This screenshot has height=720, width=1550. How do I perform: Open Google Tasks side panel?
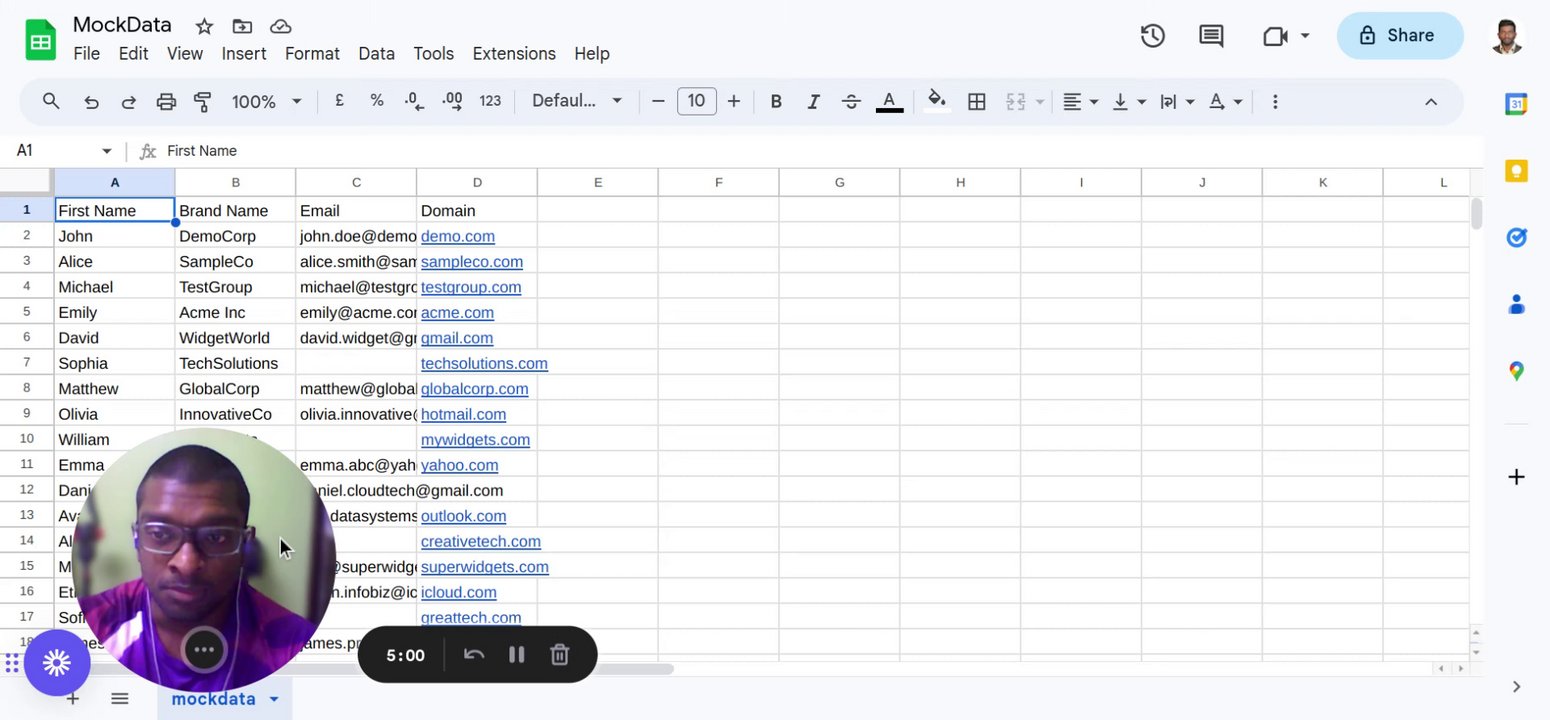(1516, 237)
